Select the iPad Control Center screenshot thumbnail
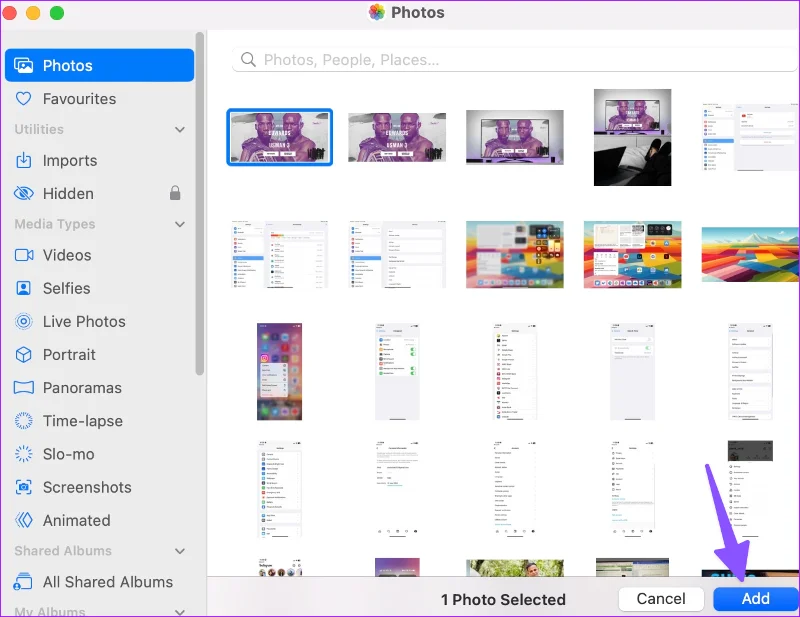800x617 pixels. click(x=515, y=255)
